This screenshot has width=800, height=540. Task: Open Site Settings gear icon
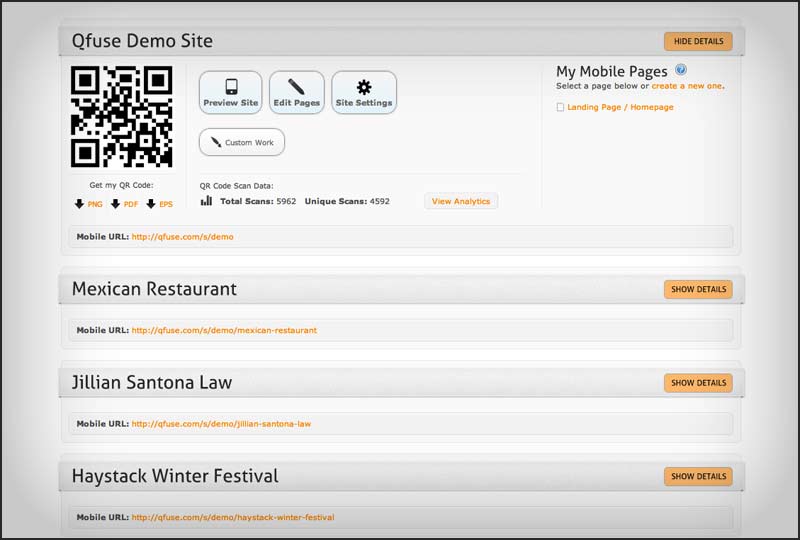pos(364,87)
